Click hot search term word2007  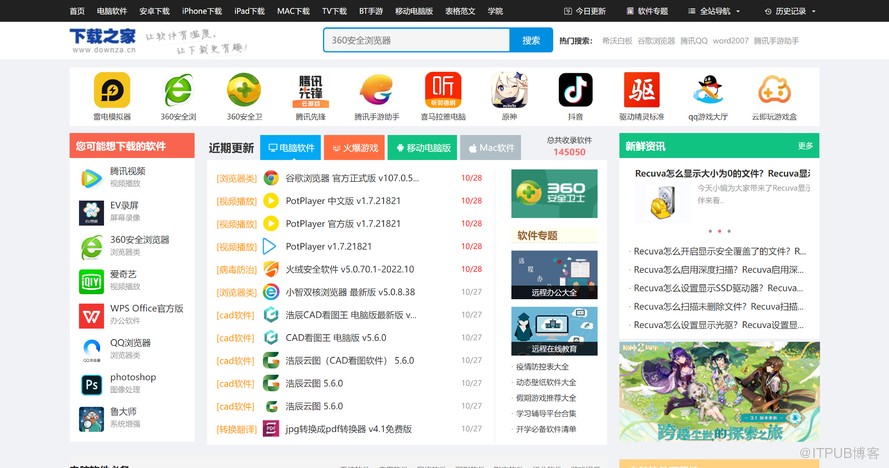(x=730, y=41)
